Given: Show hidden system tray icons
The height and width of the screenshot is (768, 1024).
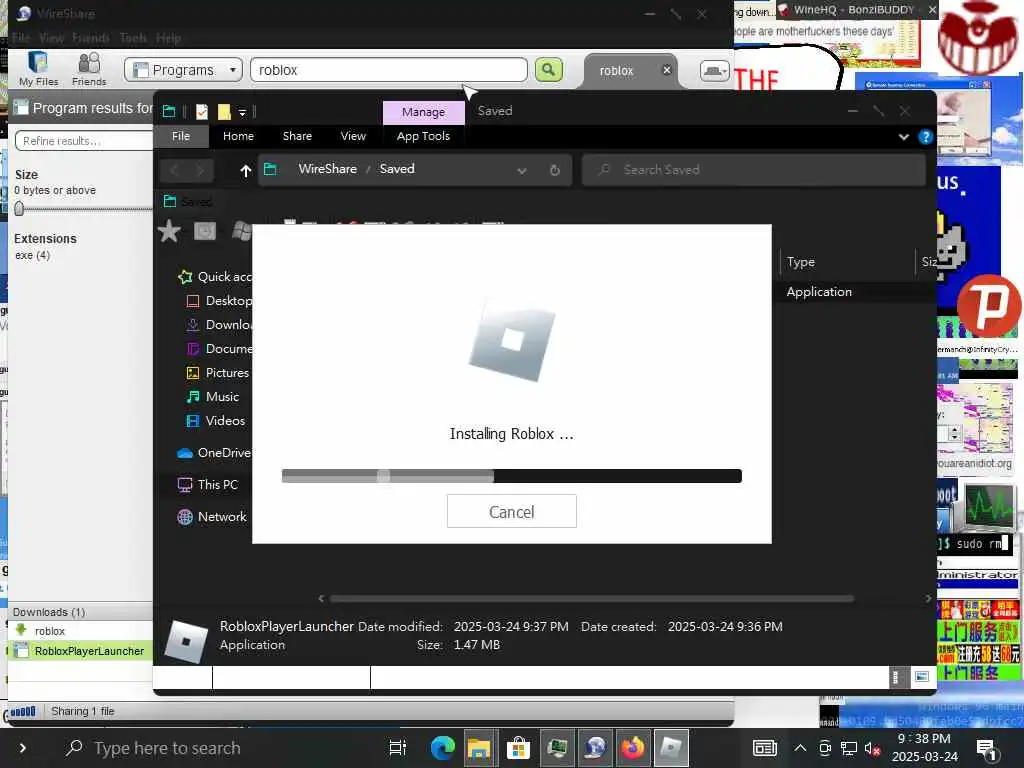Looking at the screenshot, I should [800, 748].
